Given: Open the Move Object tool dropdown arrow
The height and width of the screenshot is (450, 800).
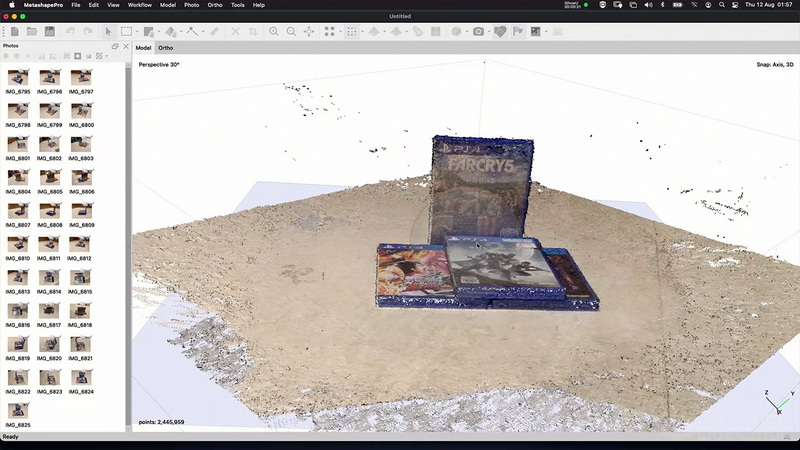Looking at the screenshot, I should [181, 32].
